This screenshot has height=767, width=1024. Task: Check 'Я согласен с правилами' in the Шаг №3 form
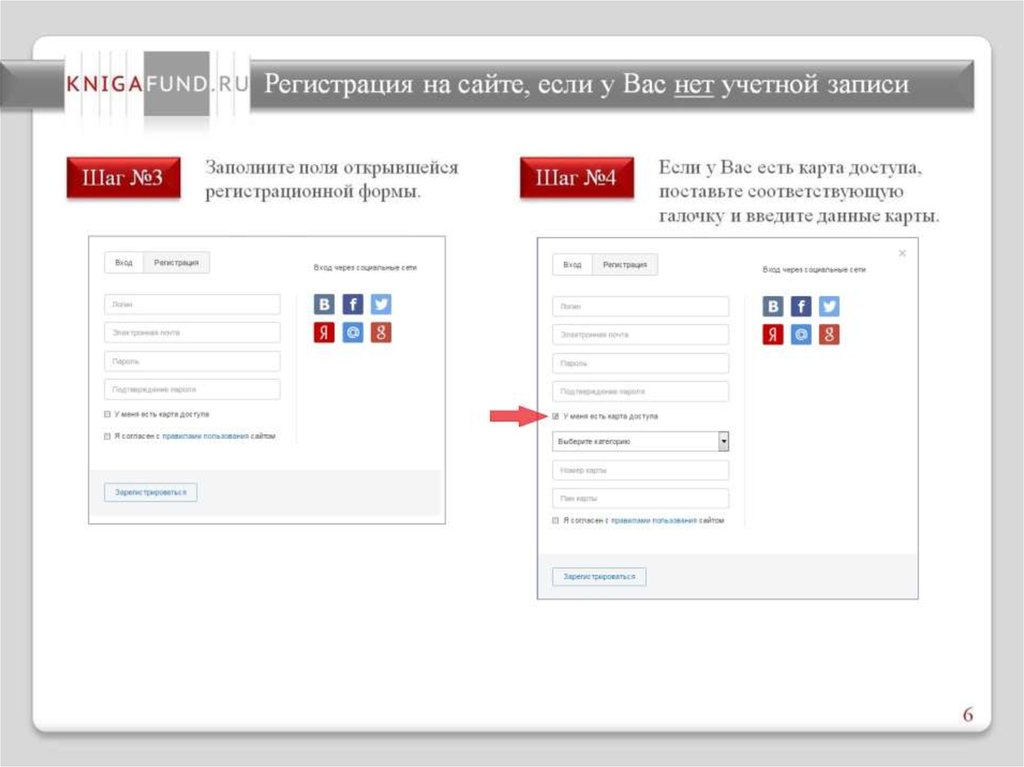pyautogui.click(x=107, y=436)
